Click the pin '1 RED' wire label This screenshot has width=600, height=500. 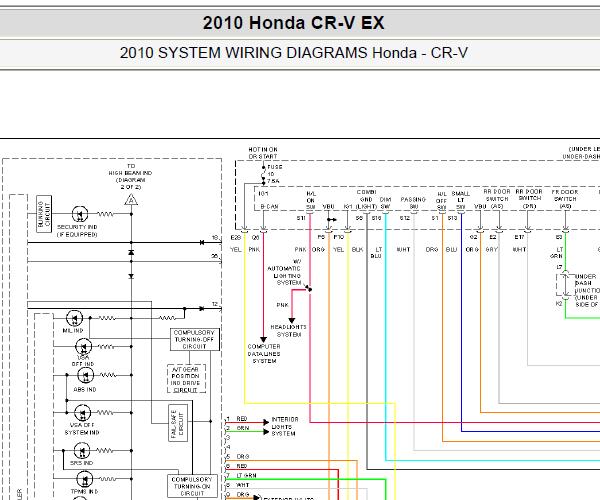coord(237,419)
